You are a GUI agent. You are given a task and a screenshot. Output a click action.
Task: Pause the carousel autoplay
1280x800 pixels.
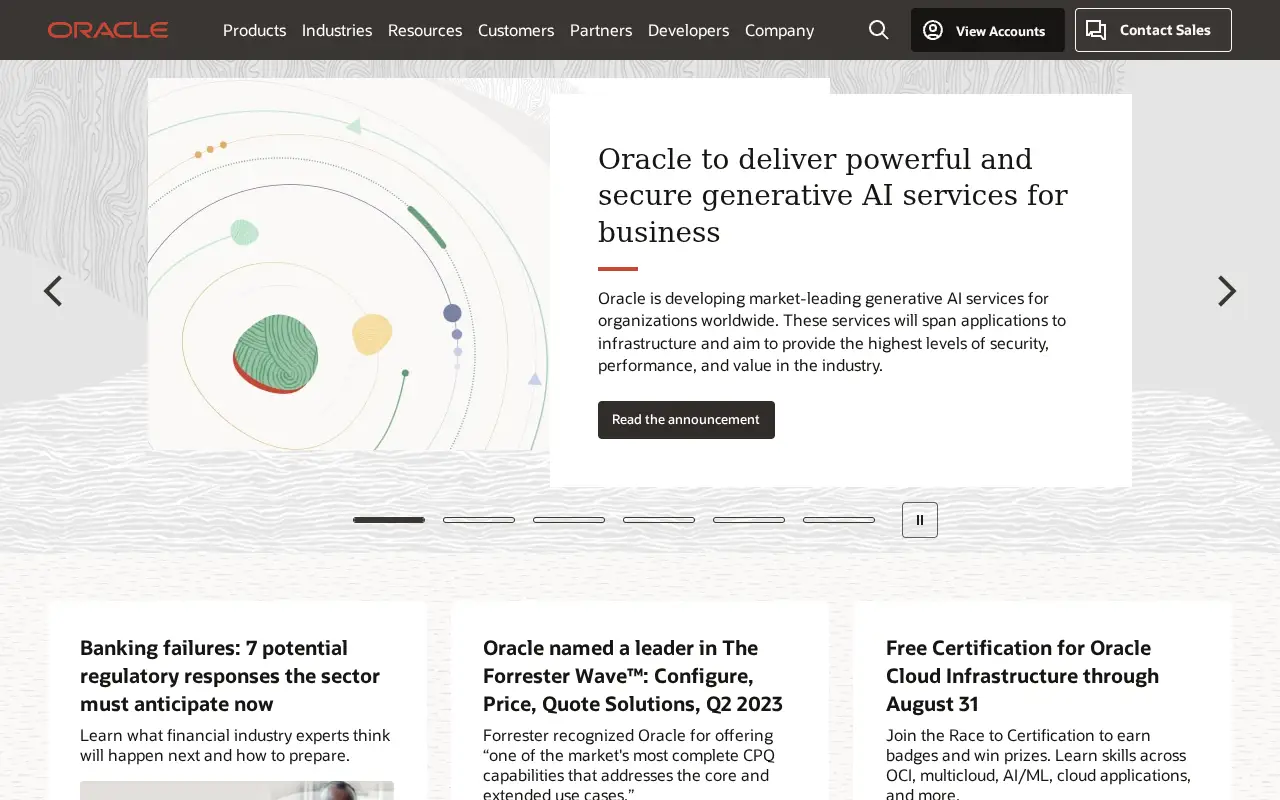pos(920,520)
